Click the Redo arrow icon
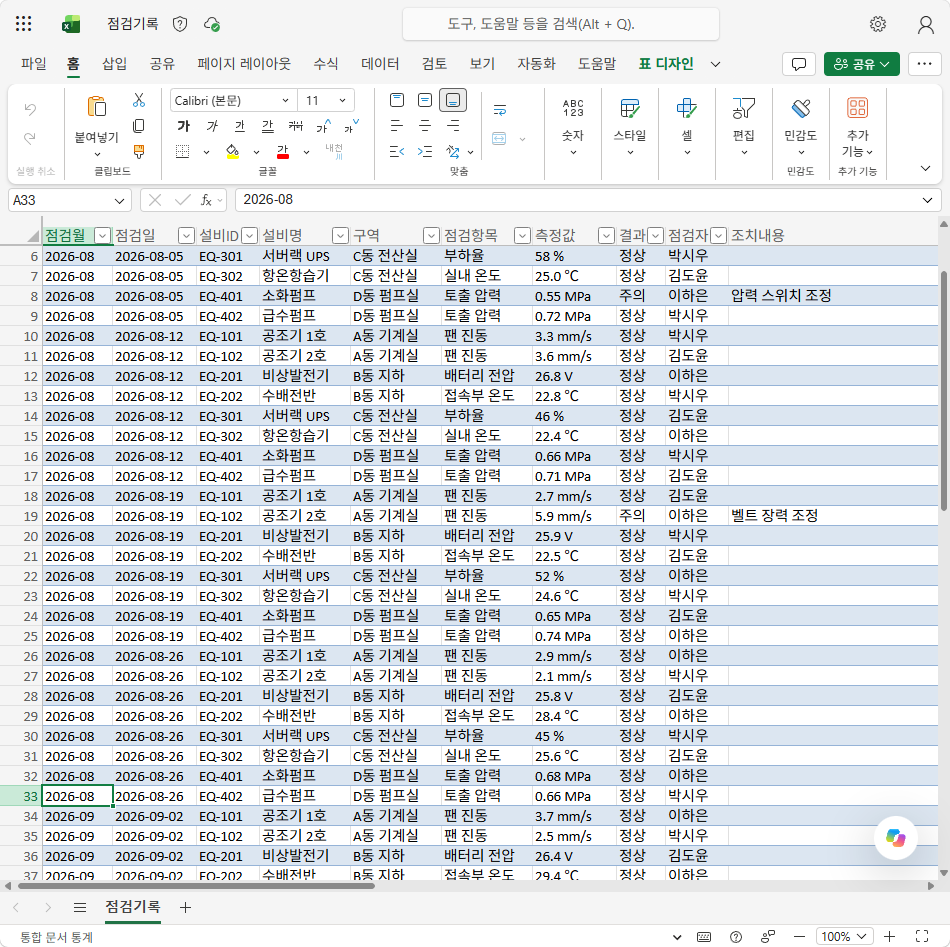This screenshot has height=947, width=950. coord(30,139)
